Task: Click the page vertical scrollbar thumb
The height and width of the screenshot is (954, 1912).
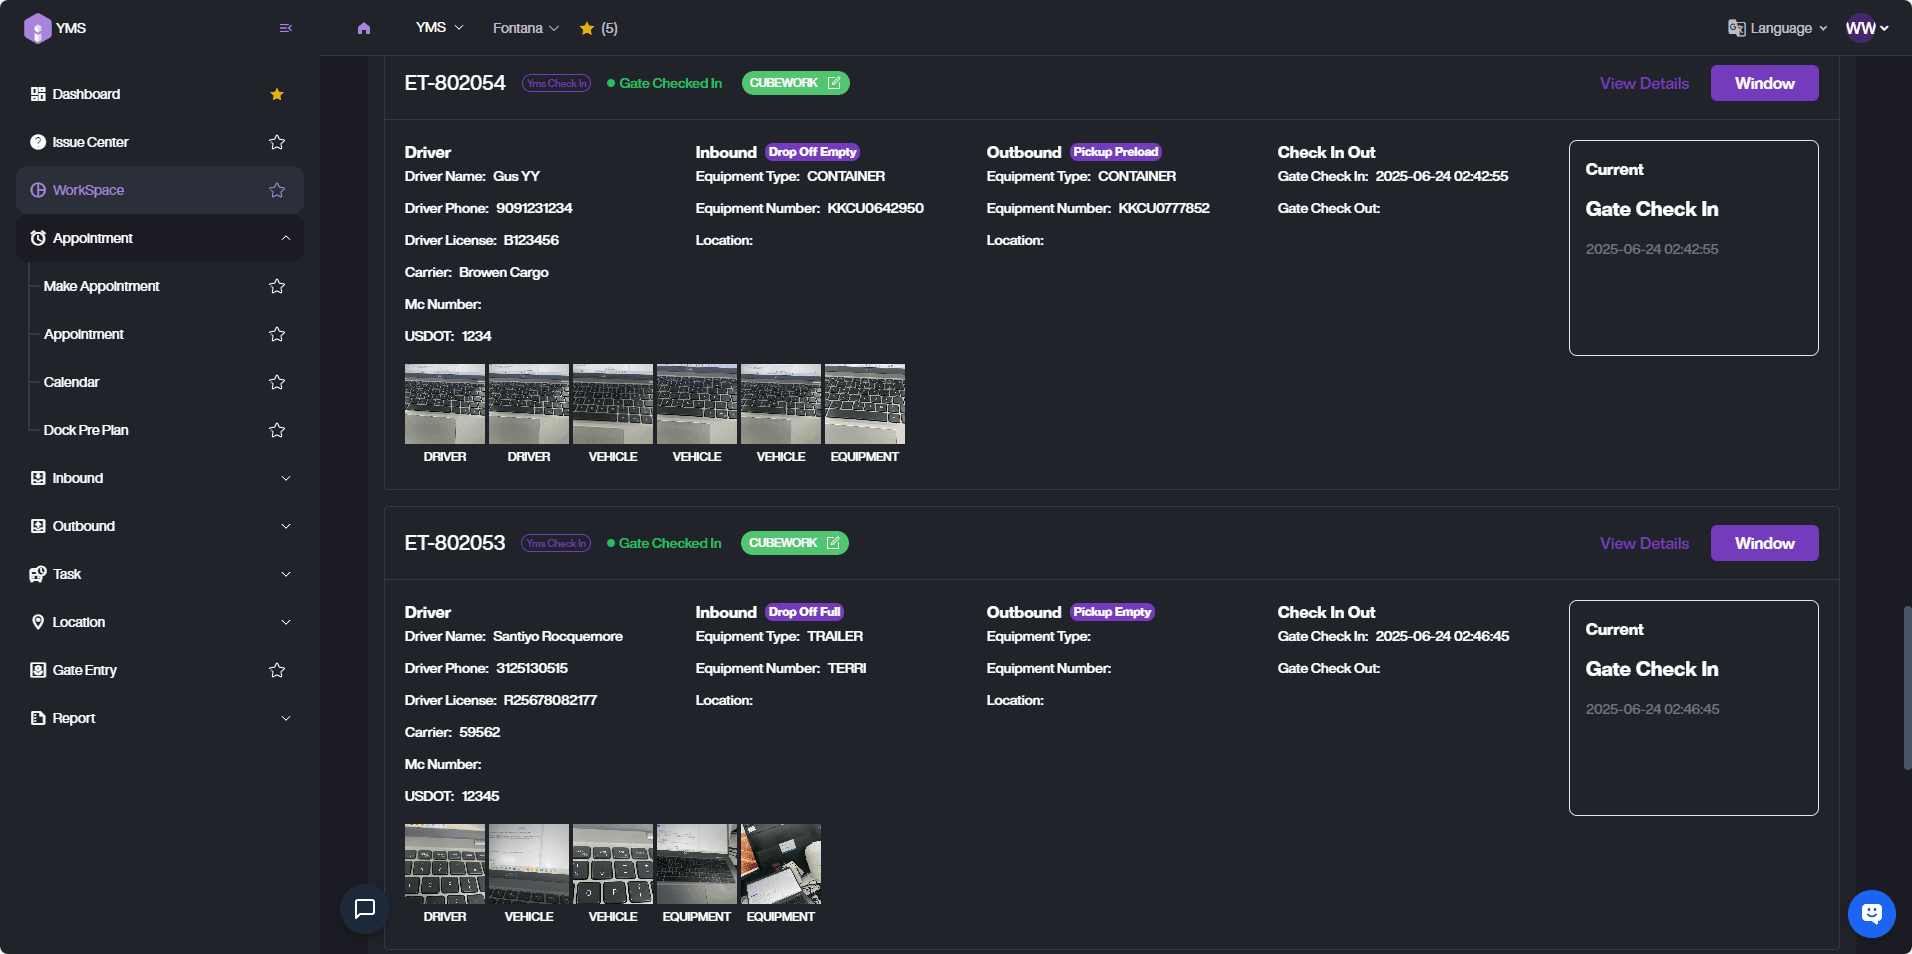Action: coord(1906,687)
